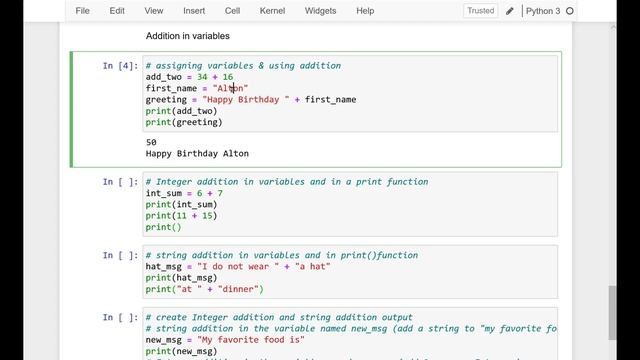Viewport: 640px width, 360px height.
Task: Open the Edit menu
Action: pyautogui.click(x=117, y=11)
